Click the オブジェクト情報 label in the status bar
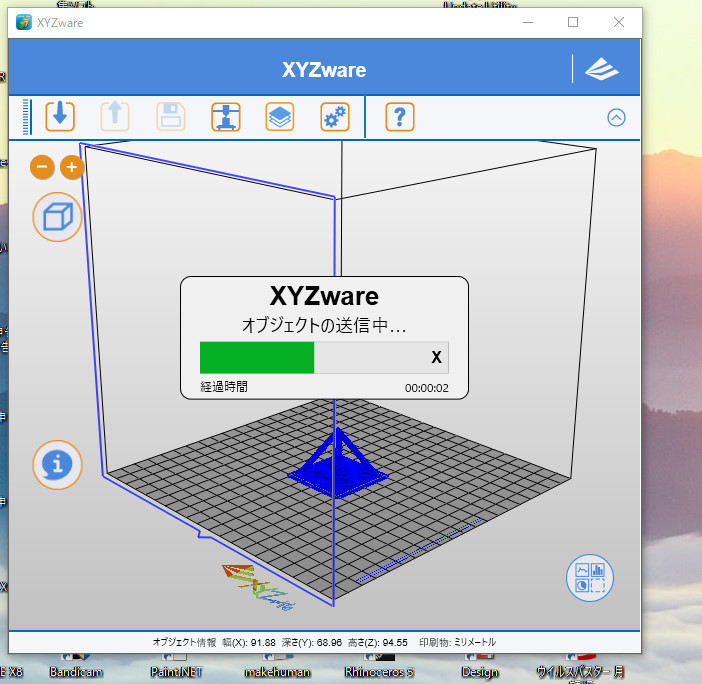702x684 pixels. 184,642
